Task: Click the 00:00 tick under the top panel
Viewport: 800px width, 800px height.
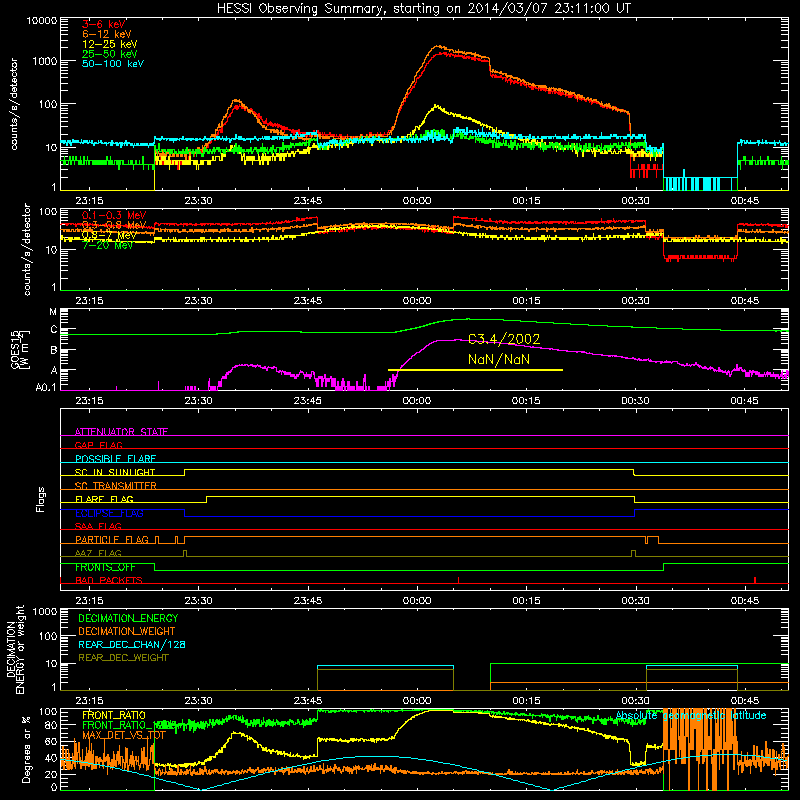Action: pos(417,201)
